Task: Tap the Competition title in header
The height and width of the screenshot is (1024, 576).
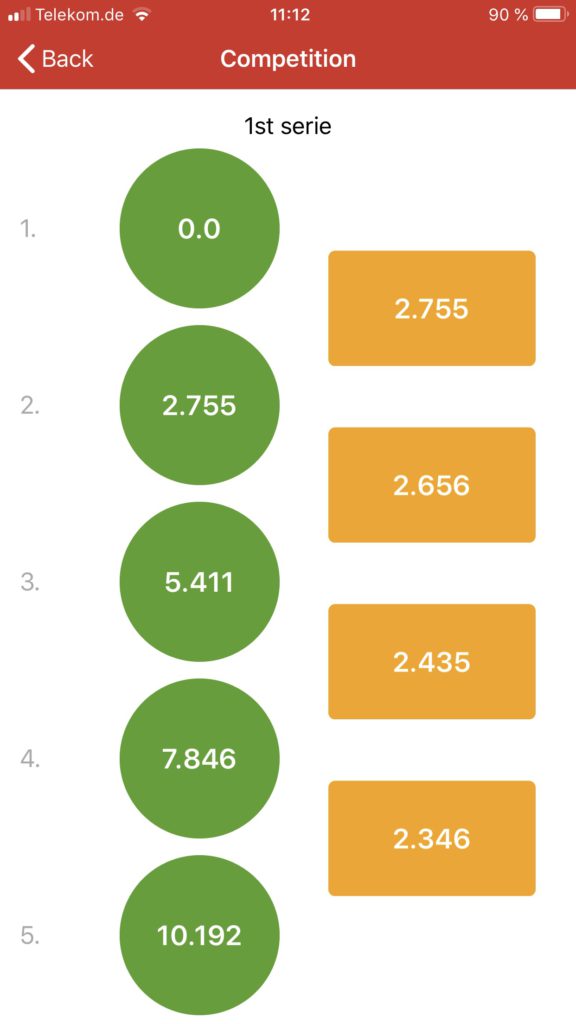Action: click(288, 59)
